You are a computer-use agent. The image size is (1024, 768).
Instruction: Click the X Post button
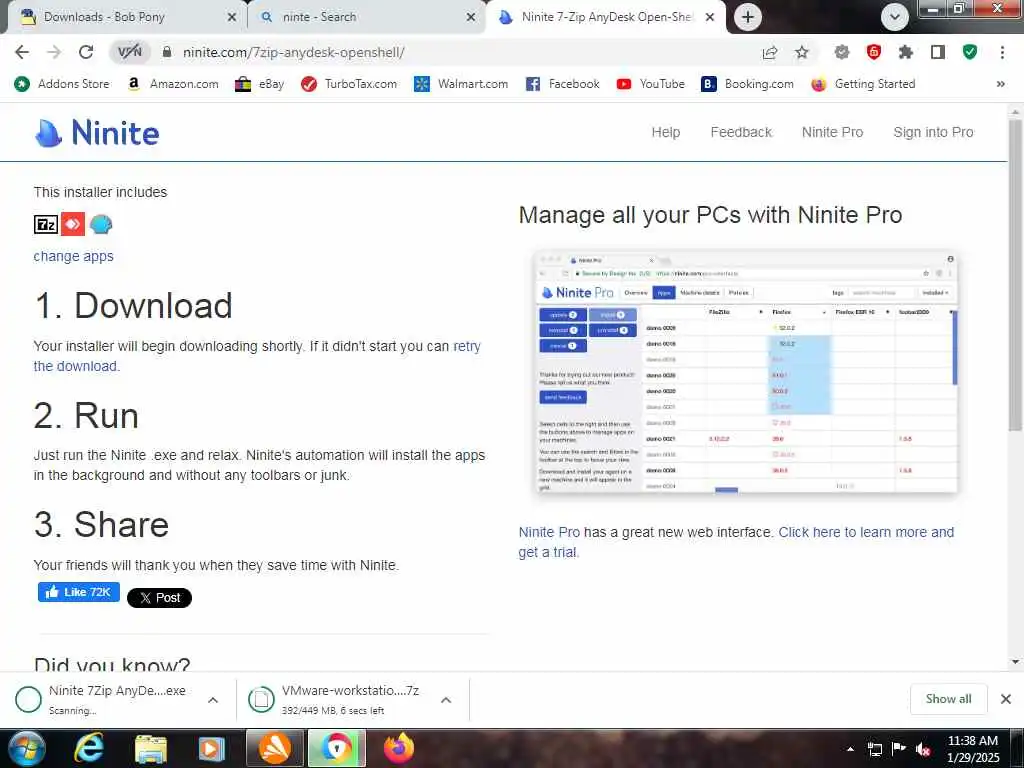click(x=159, y=598)
